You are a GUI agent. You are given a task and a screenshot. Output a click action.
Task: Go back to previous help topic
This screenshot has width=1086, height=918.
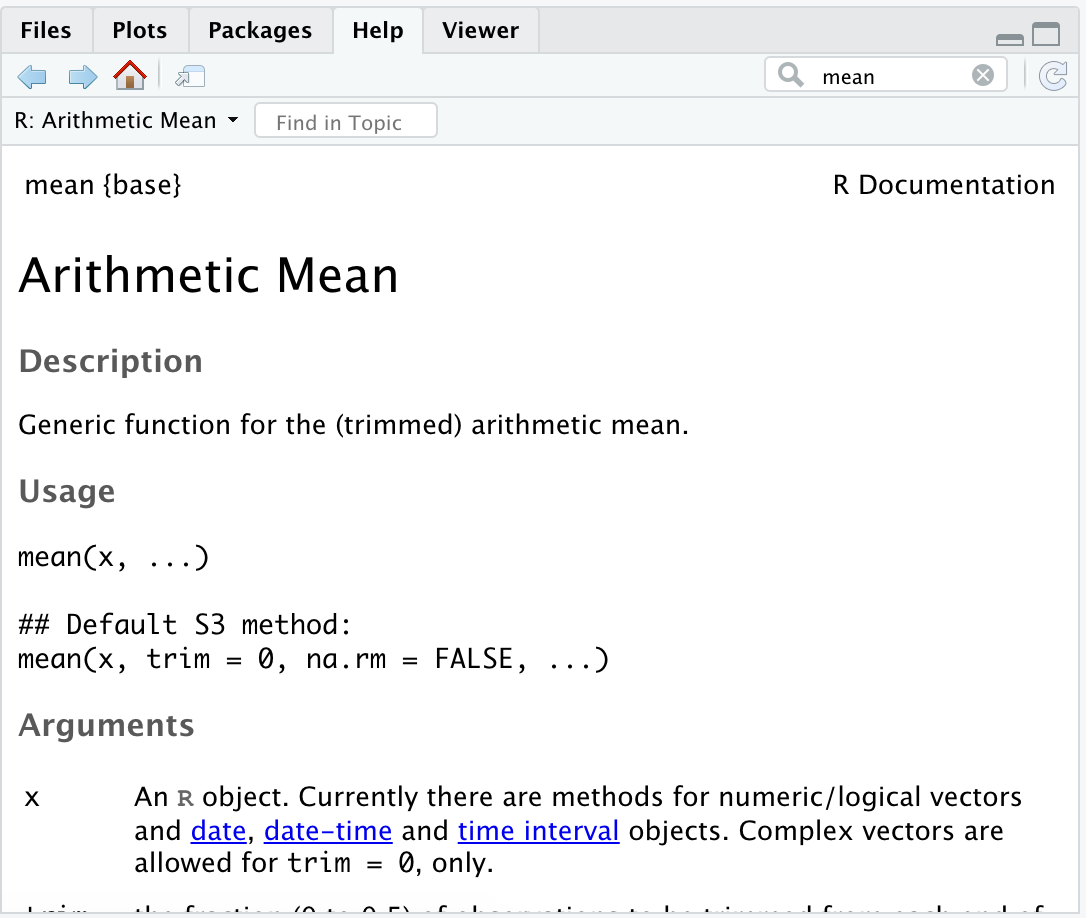point(32,76)
